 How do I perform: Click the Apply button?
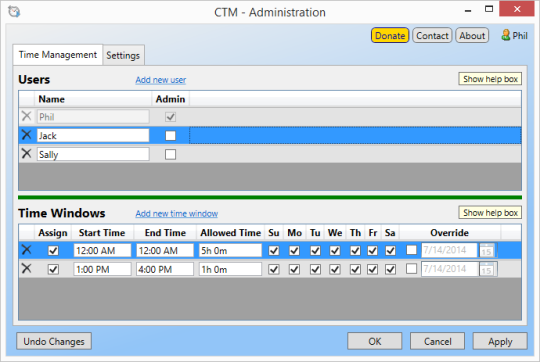pyautogui.click(x=500, y=341)
